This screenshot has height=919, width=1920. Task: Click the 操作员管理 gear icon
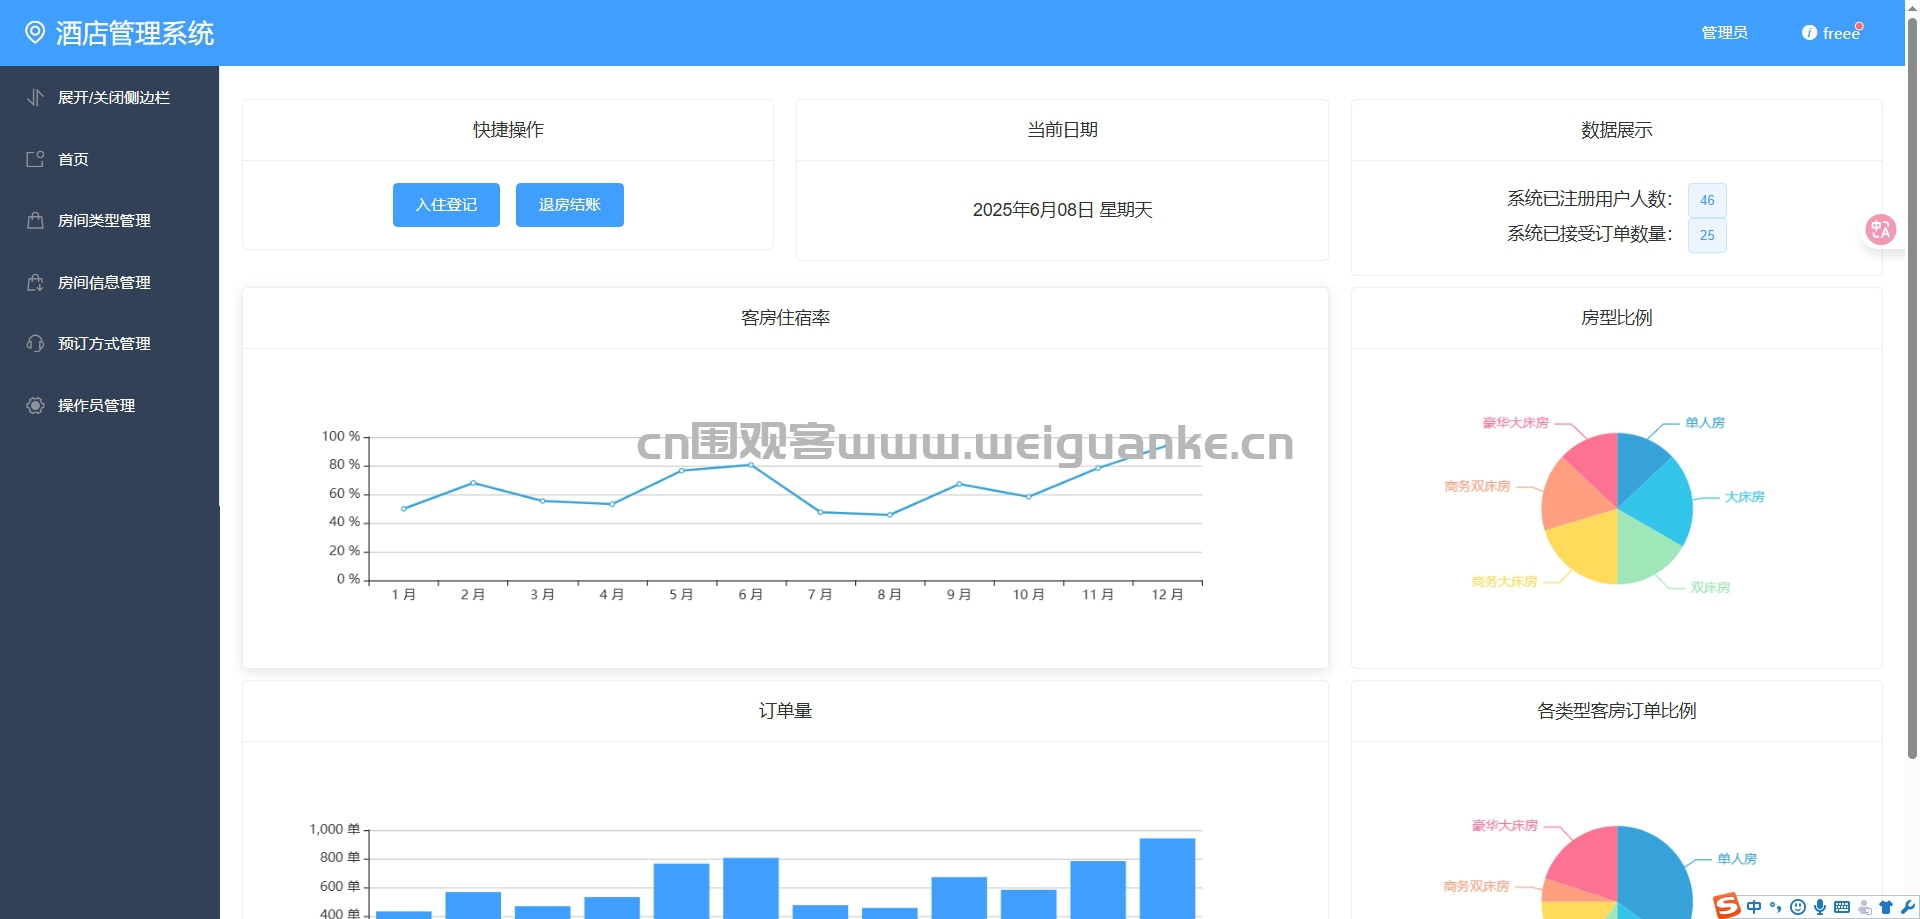35,405
